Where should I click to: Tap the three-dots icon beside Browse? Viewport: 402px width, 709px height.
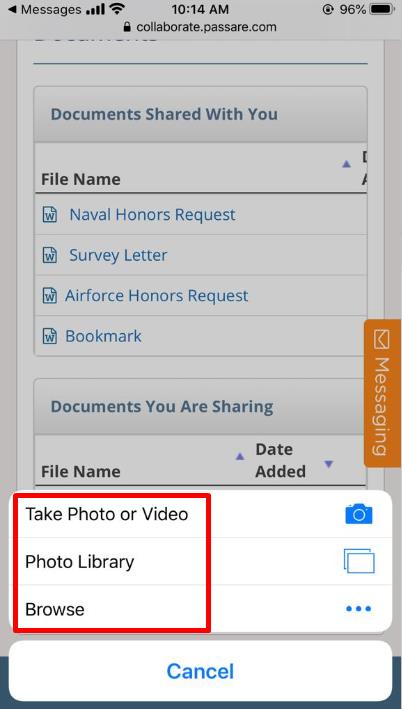tap(359, 609)
